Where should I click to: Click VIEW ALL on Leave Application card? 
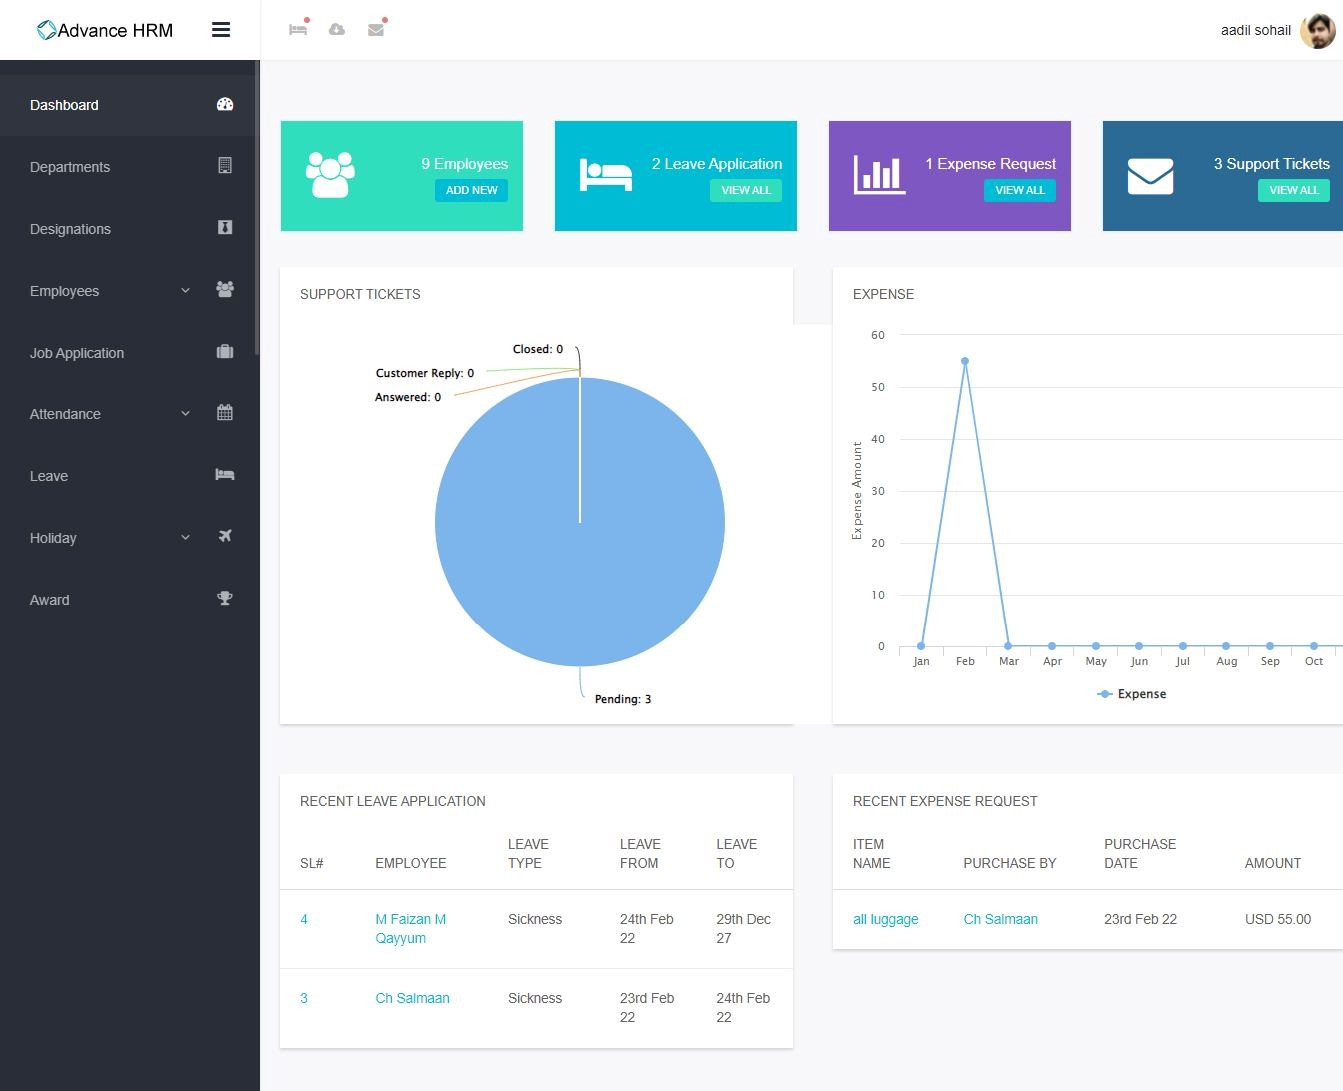[x=746, y=190]
